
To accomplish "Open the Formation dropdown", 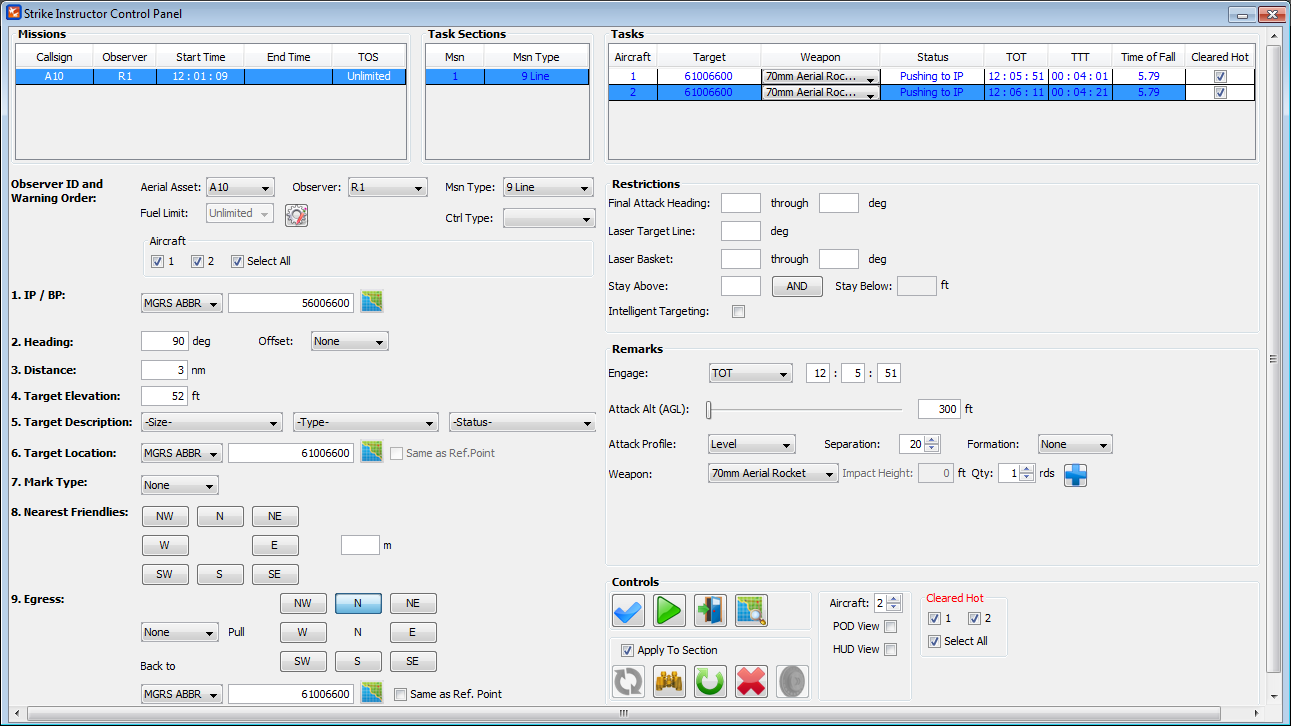I will click(1075, 444).
